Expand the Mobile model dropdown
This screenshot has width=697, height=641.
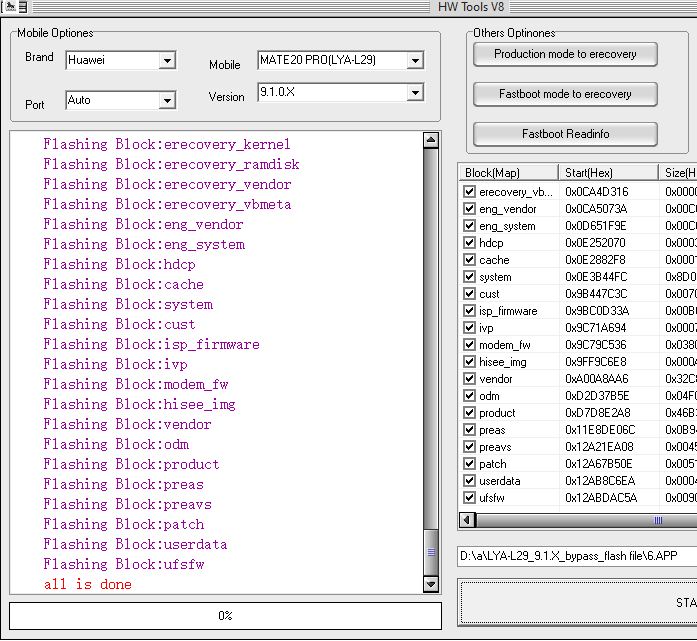[414, 61]
